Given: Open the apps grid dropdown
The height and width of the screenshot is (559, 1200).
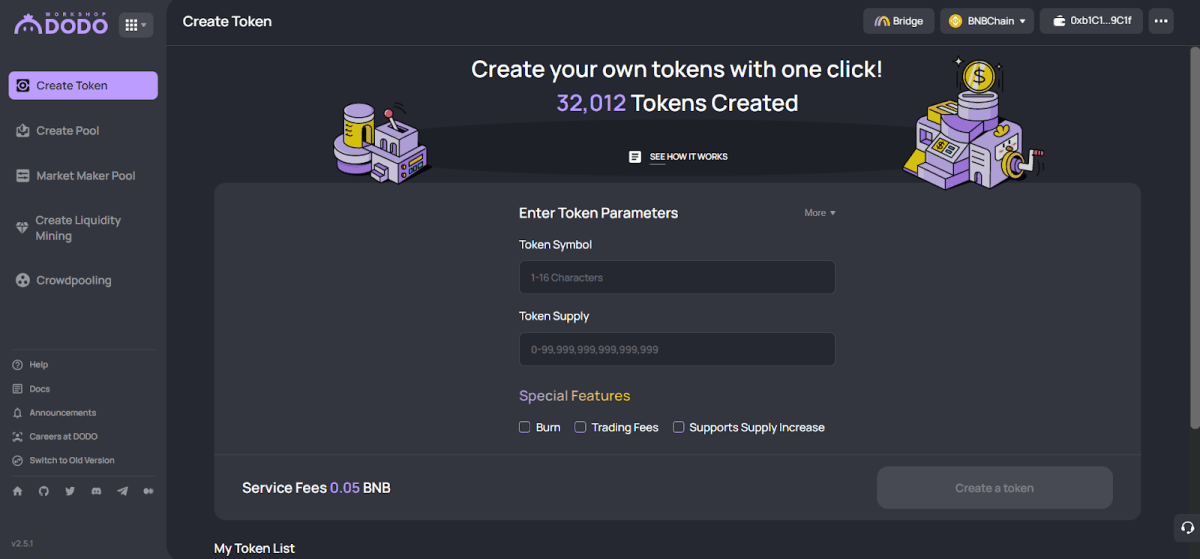Looking at the screenshot, I should (x=135, y=25).
